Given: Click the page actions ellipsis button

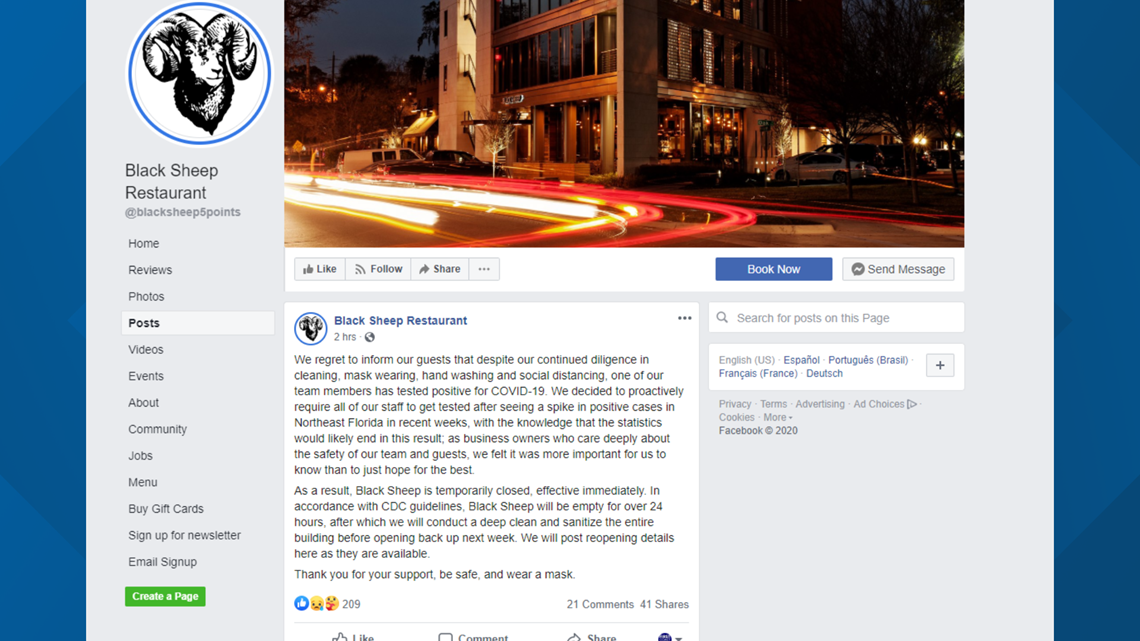Looking at the screenshot, I should 484,269.
